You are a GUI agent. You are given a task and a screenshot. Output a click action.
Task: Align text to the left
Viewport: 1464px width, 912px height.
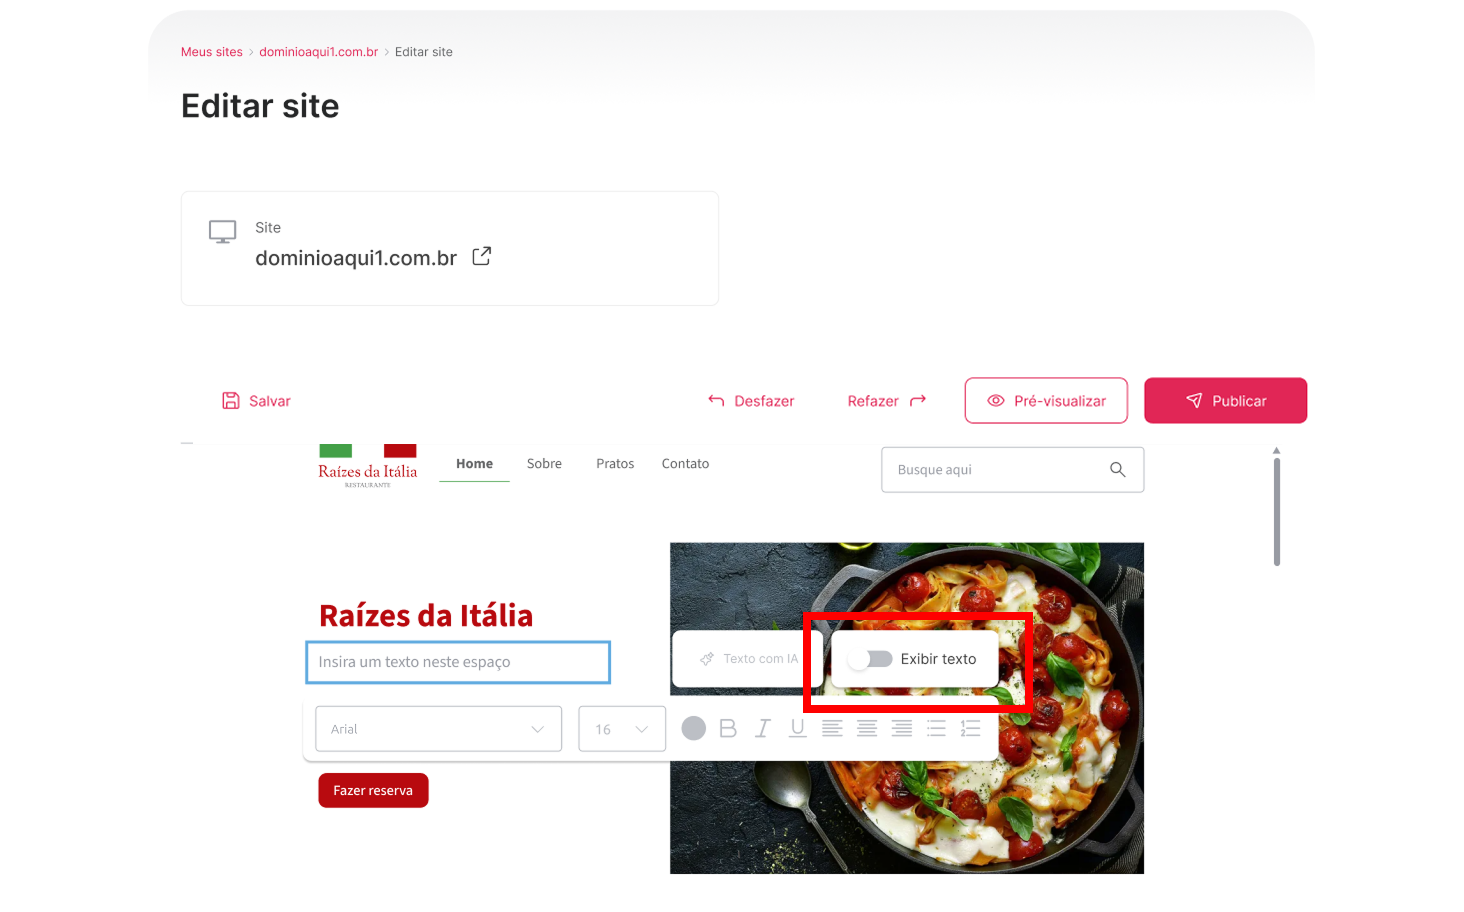click(x=832, y=729)
